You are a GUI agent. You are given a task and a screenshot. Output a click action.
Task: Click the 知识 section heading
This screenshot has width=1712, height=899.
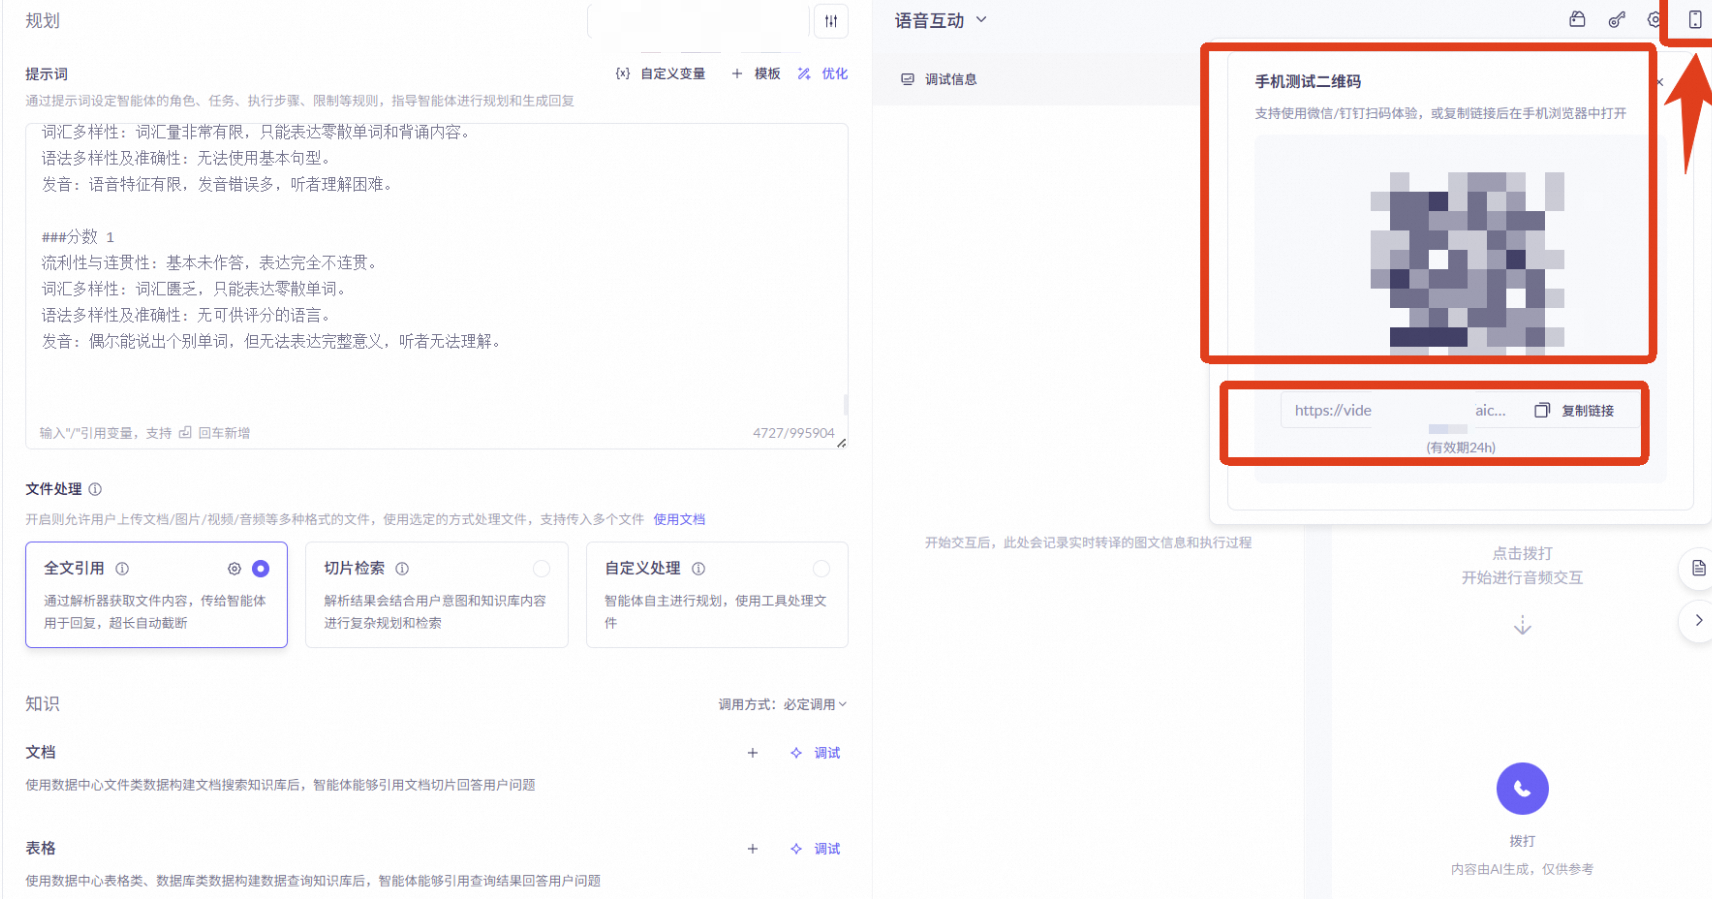42,704
